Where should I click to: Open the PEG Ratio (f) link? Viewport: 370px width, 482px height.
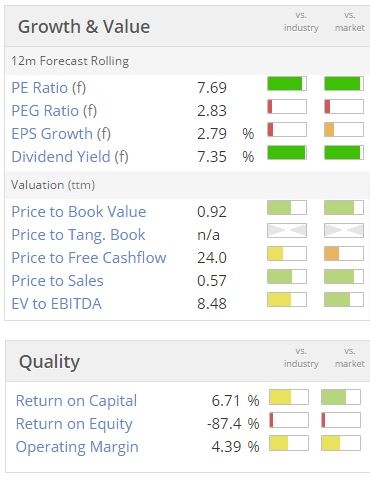pos(54,111)
